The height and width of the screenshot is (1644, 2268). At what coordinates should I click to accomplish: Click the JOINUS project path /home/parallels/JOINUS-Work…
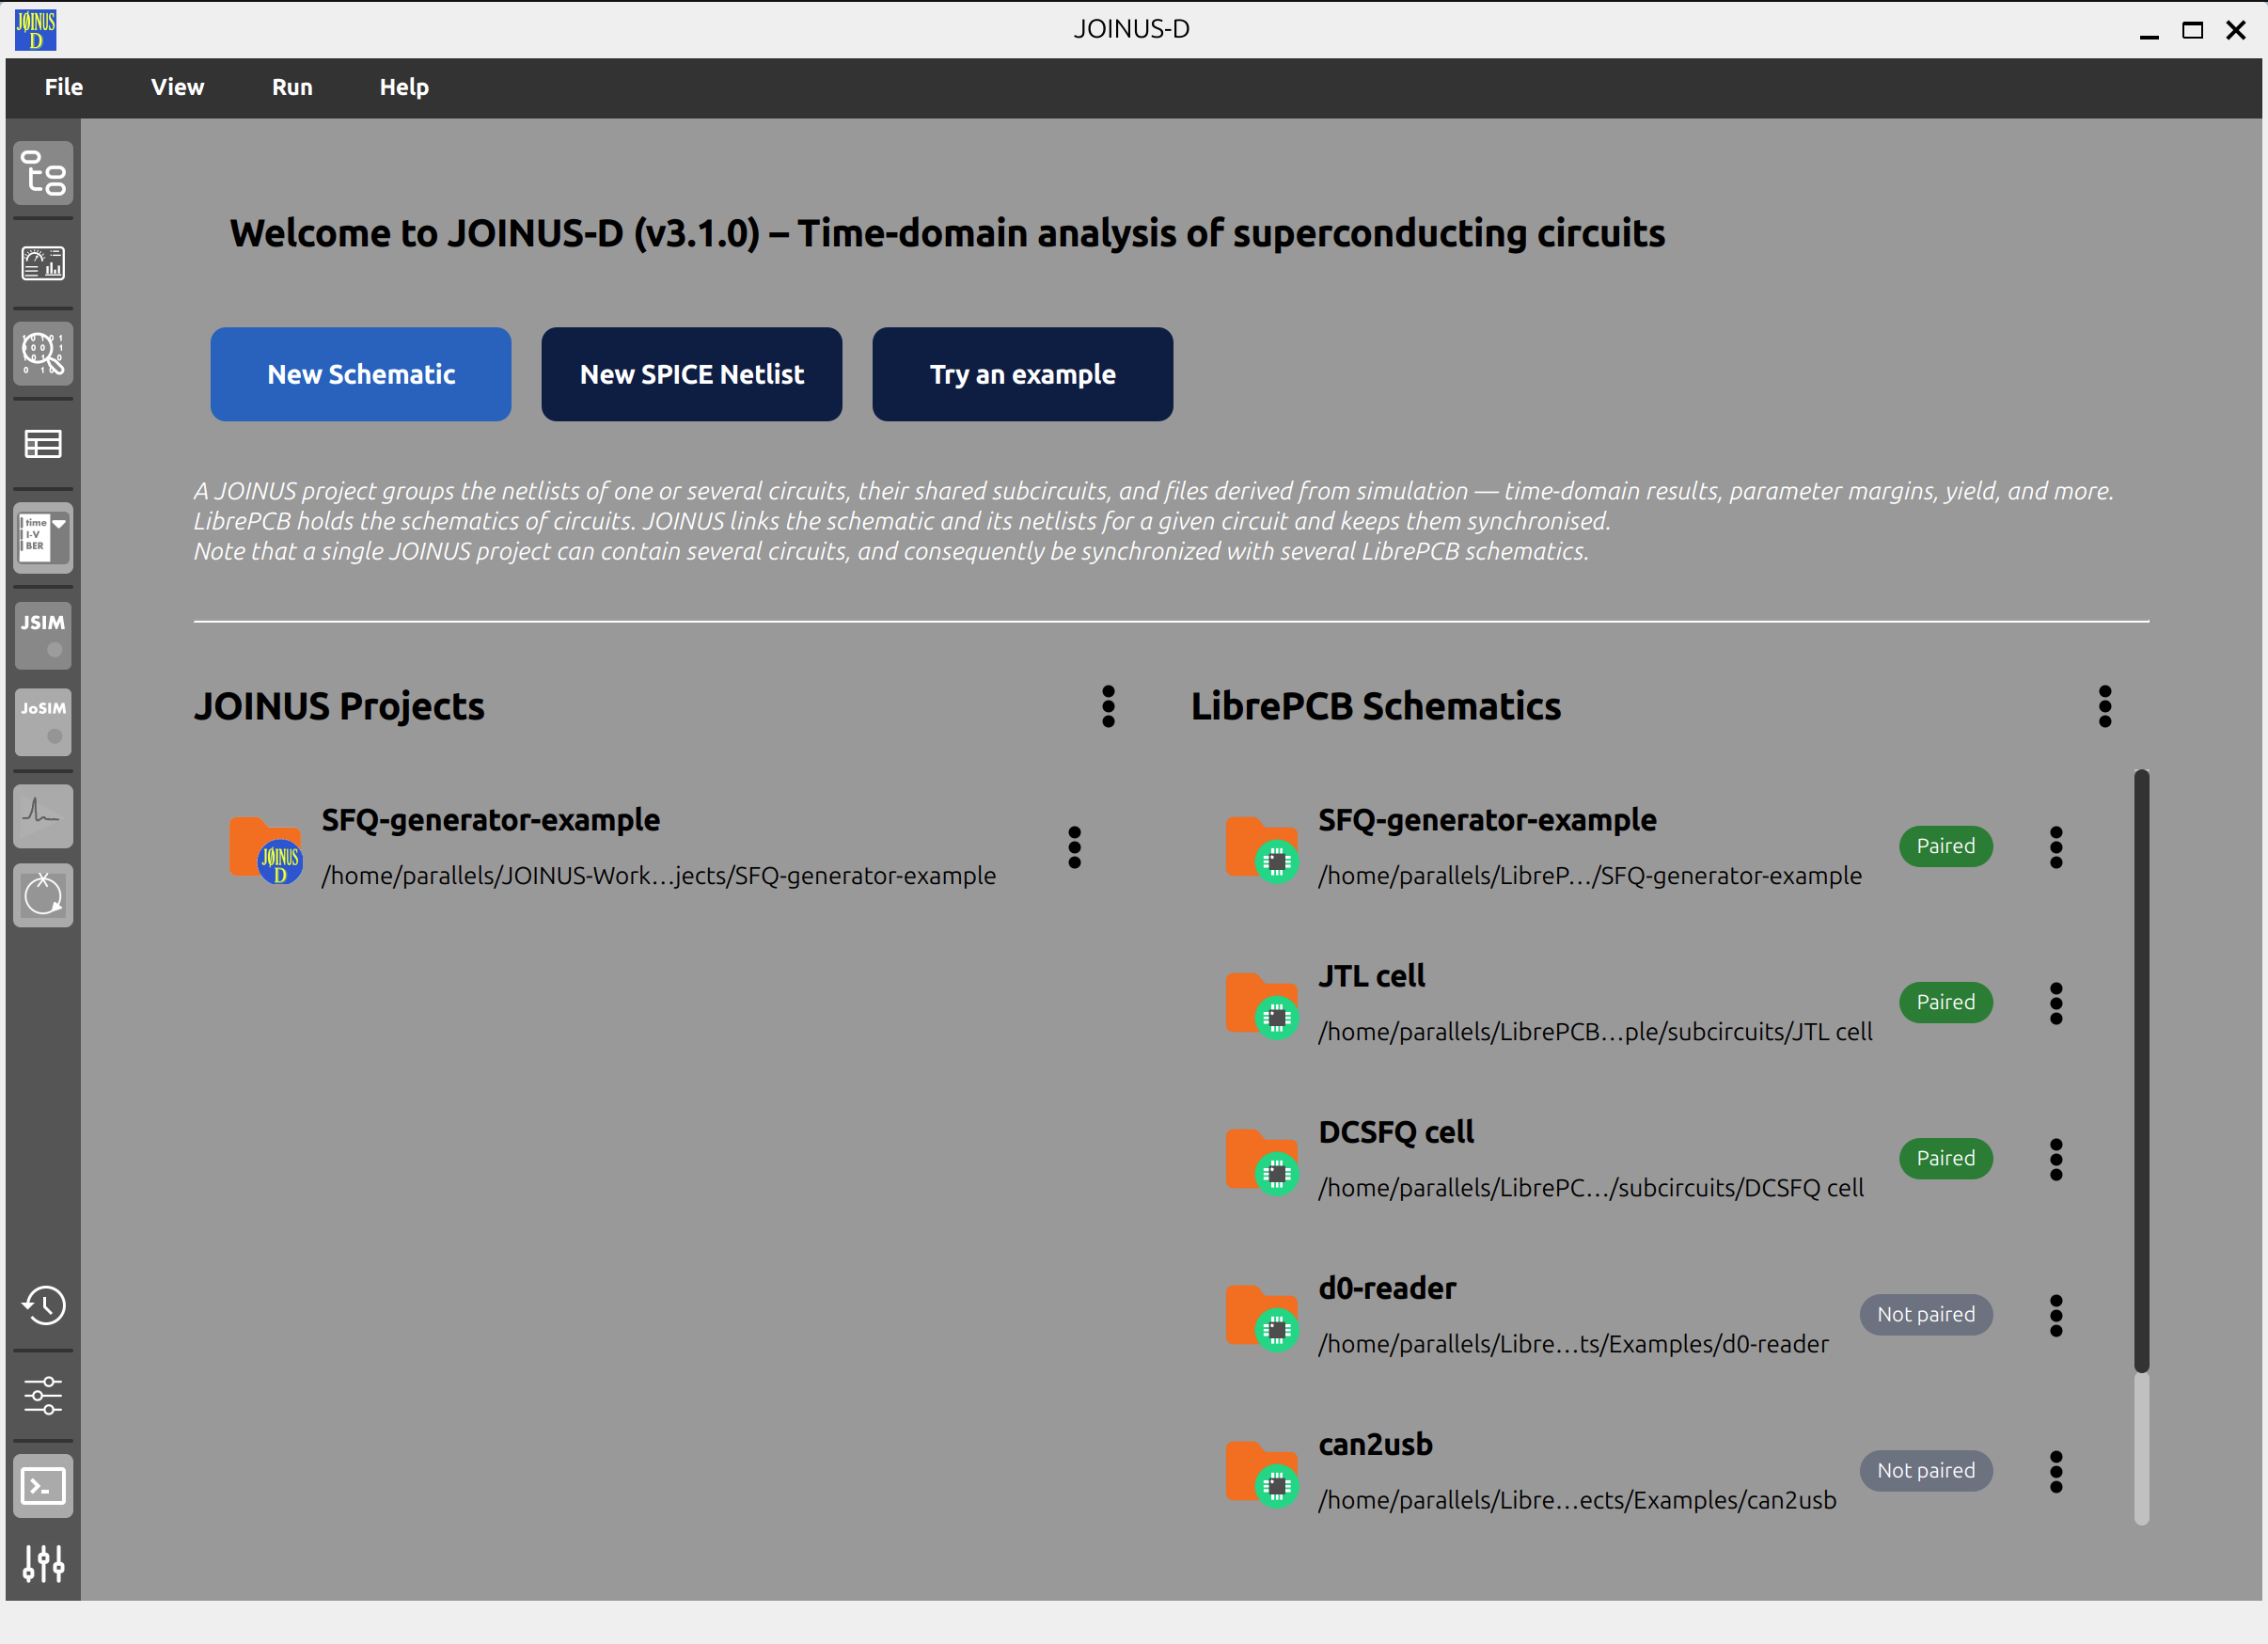[x=659, y=876]
